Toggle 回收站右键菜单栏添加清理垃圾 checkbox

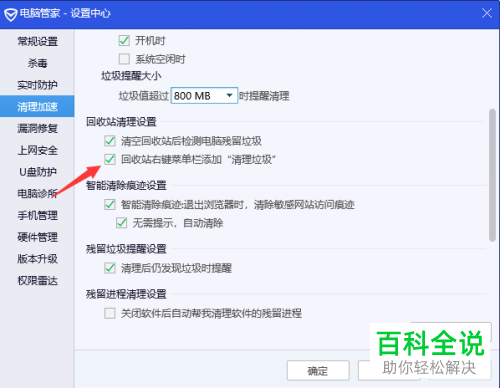click(x=110, y=159)
